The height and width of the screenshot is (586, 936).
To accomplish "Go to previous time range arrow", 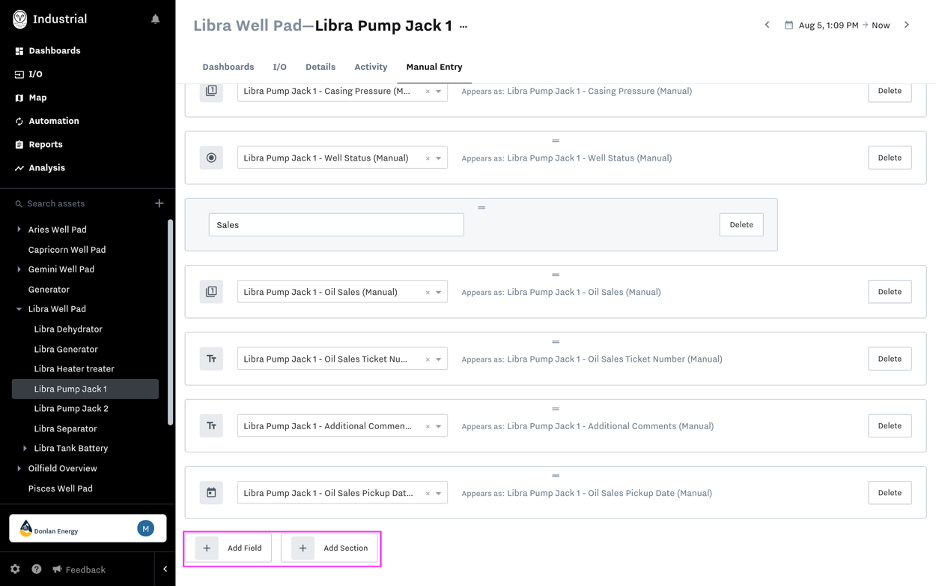I will point(767,25).
